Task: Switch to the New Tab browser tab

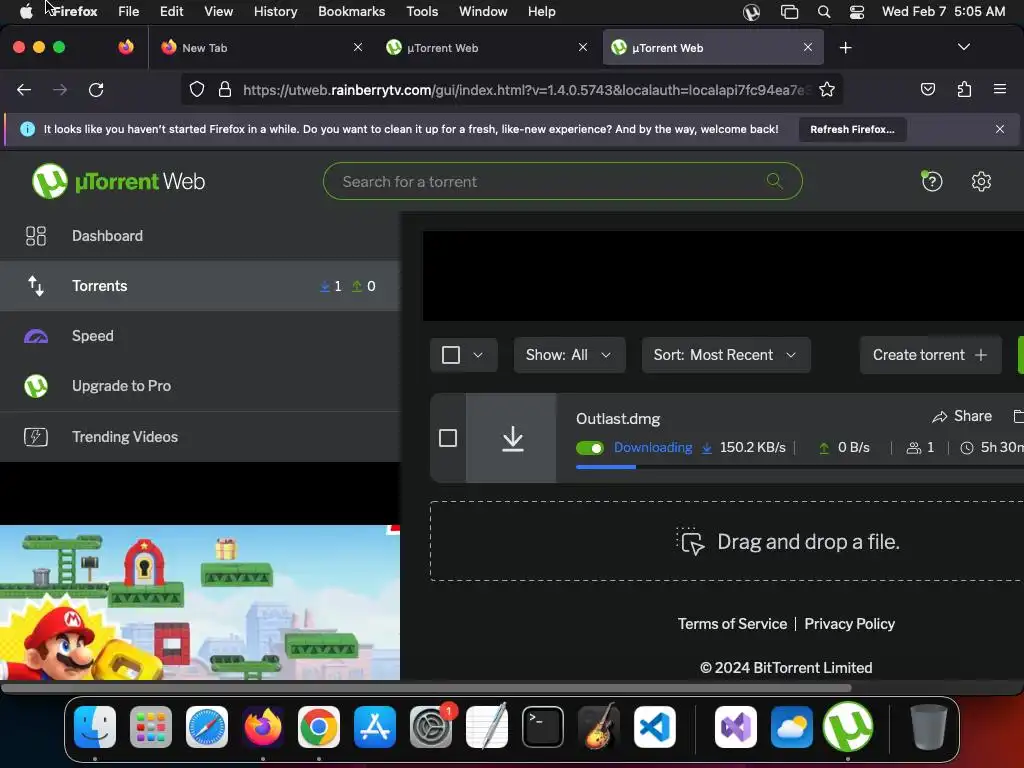Action: tap(261, 48)
